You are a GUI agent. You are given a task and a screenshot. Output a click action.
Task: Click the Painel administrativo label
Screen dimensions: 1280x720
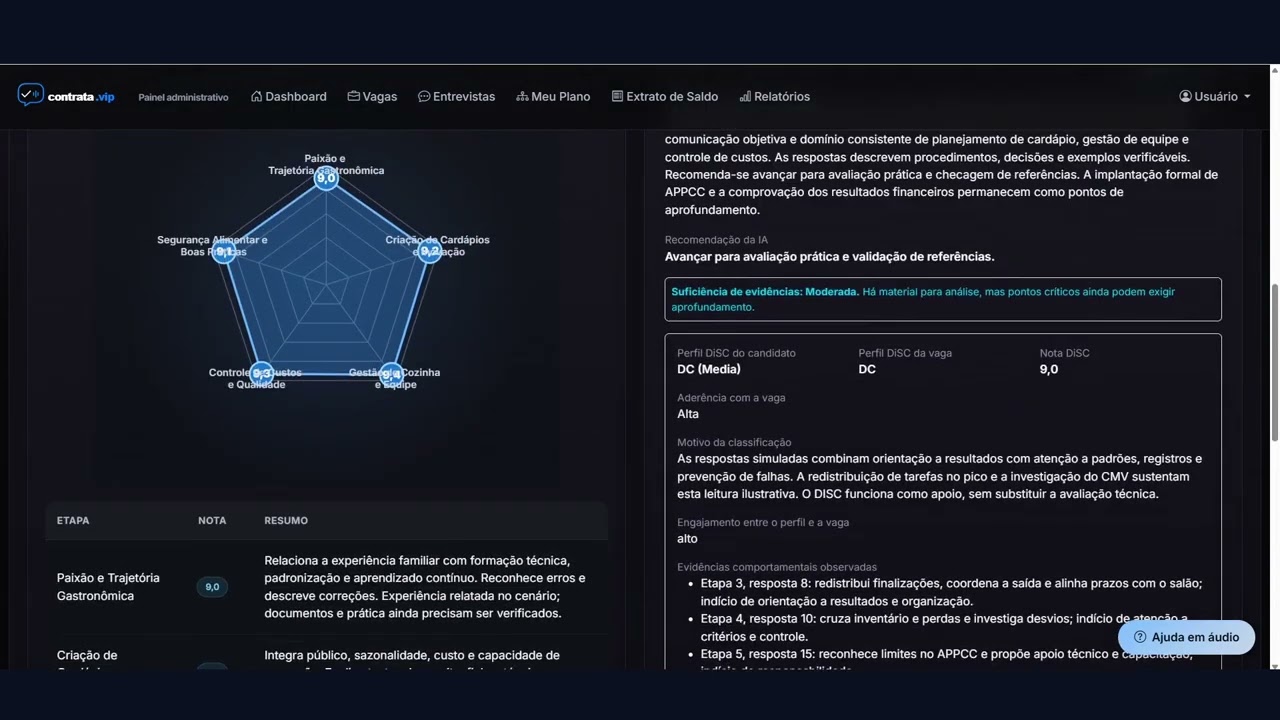click(x=183, y=97)
